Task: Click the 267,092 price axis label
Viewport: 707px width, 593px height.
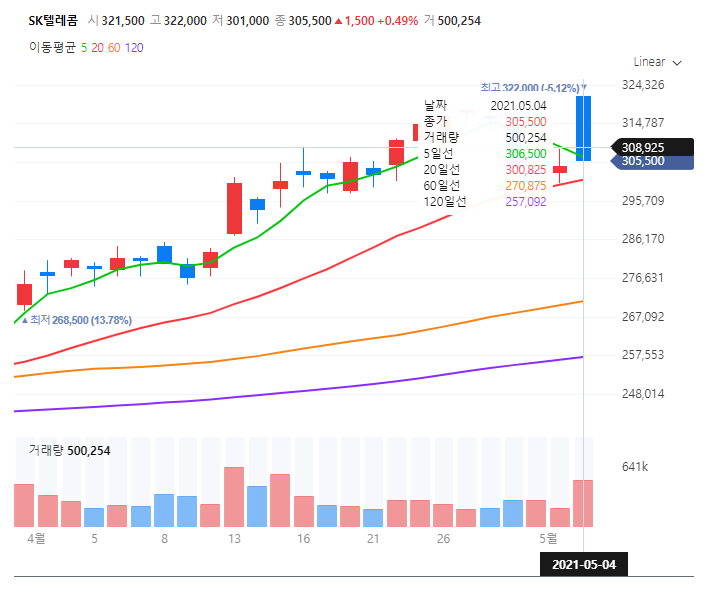Action: tap(643, 317)
